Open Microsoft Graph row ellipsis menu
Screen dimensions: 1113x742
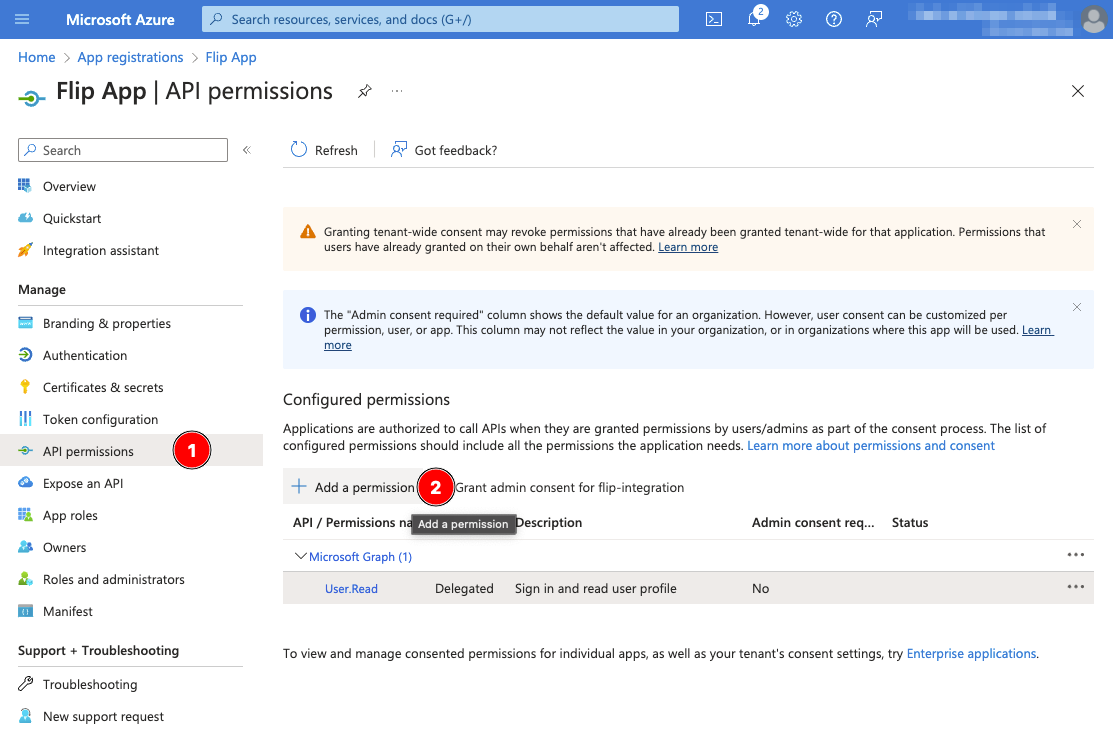[1075, 555]
